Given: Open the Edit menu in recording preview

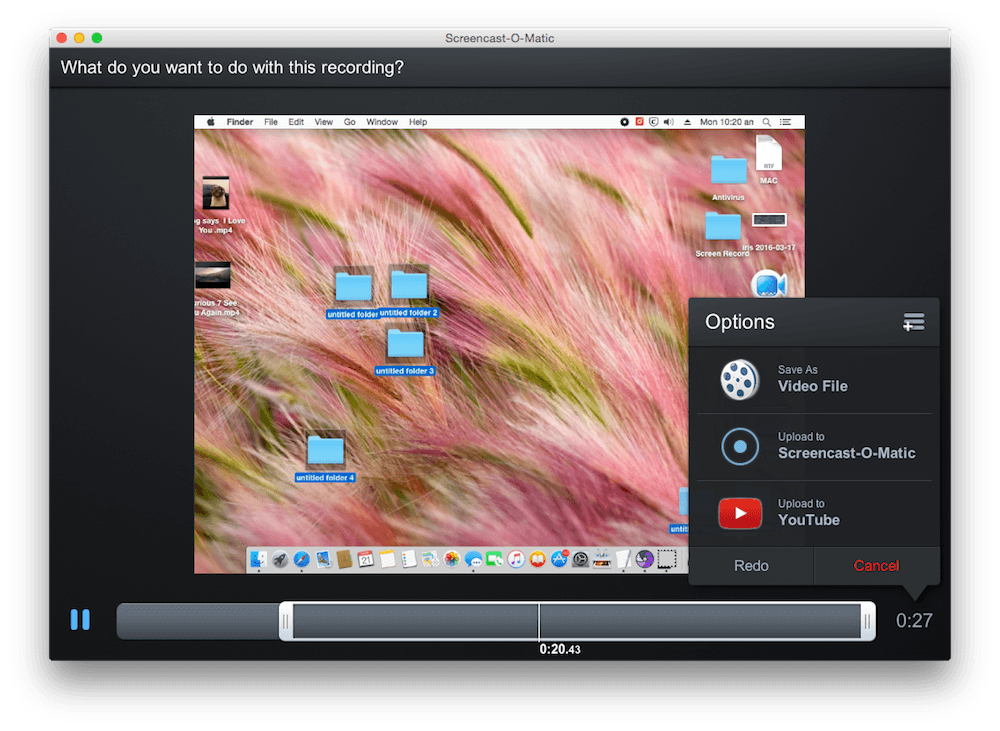Looking at the screenshot, I should coord(296,122).
